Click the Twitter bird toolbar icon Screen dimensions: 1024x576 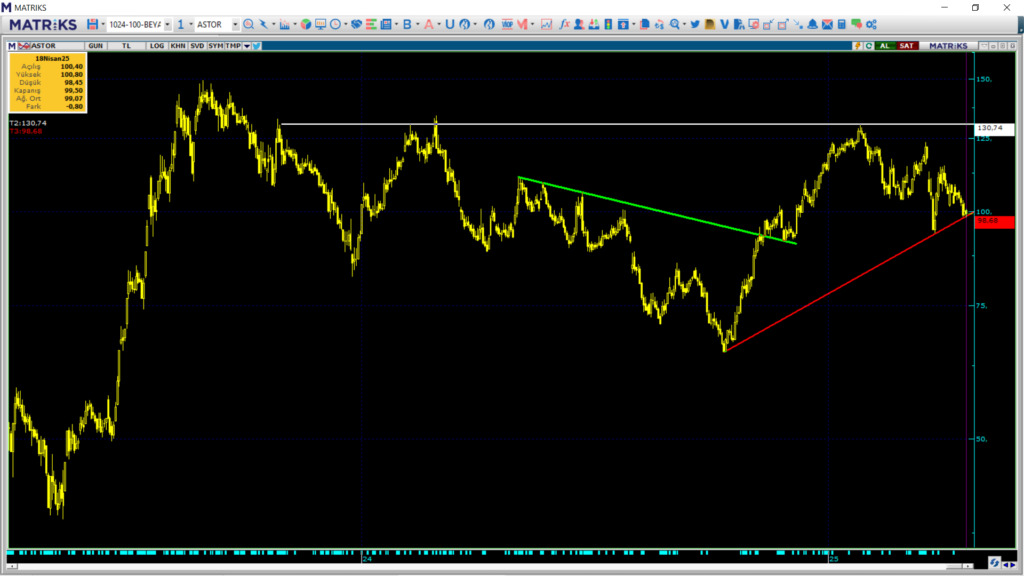695,24
